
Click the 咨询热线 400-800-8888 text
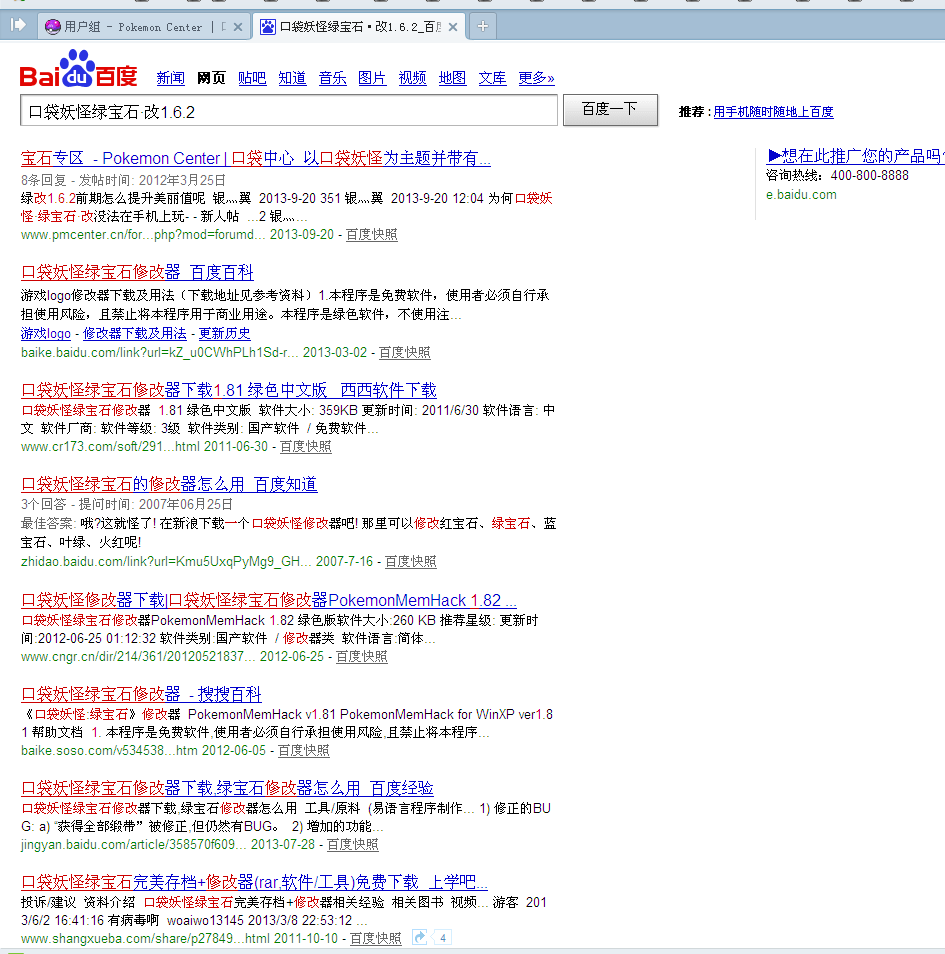(x=837, y=176)
